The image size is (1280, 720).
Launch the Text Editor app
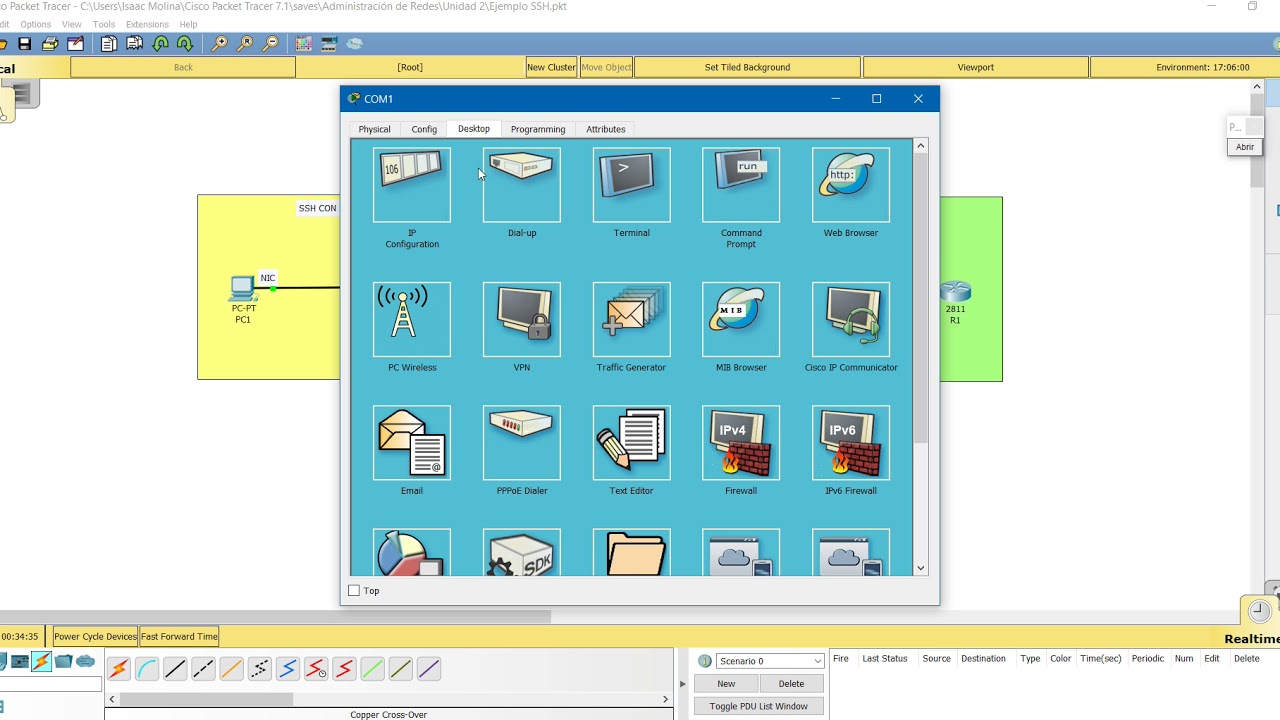pos(632,443)
